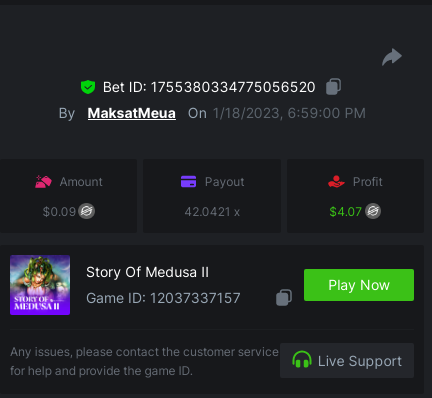
Task: Click the coin icon beside $0.09
Action: point(87,211)
